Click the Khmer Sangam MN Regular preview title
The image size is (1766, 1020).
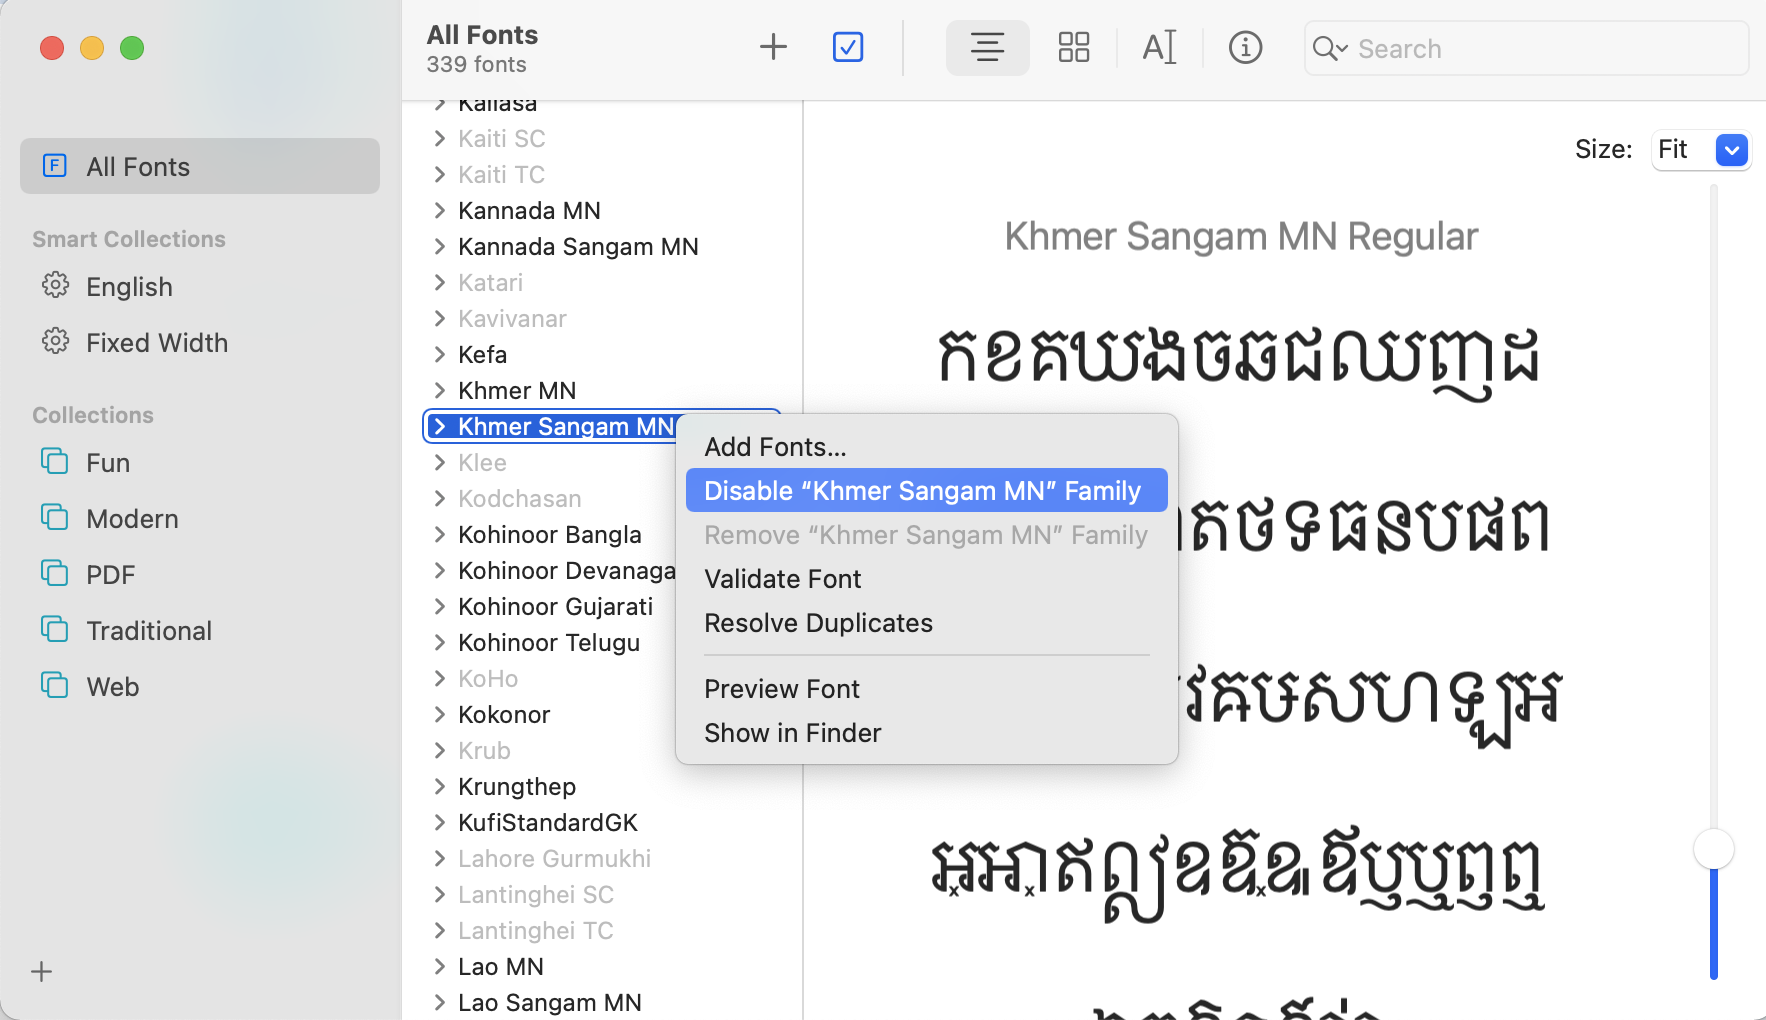pyautogui.click(x=1241, y=237)
